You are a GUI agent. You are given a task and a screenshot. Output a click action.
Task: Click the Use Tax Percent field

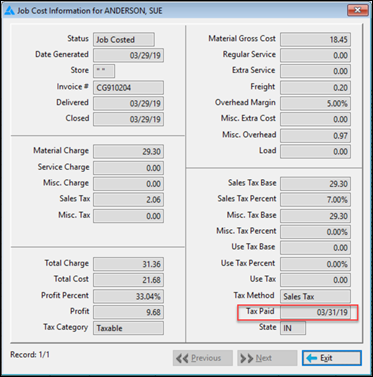[315, 264]
